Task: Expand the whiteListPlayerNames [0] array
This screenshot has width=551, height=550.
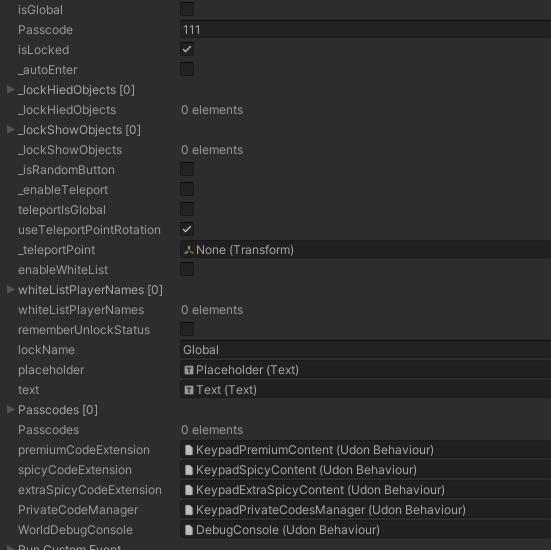Action: 11,290
